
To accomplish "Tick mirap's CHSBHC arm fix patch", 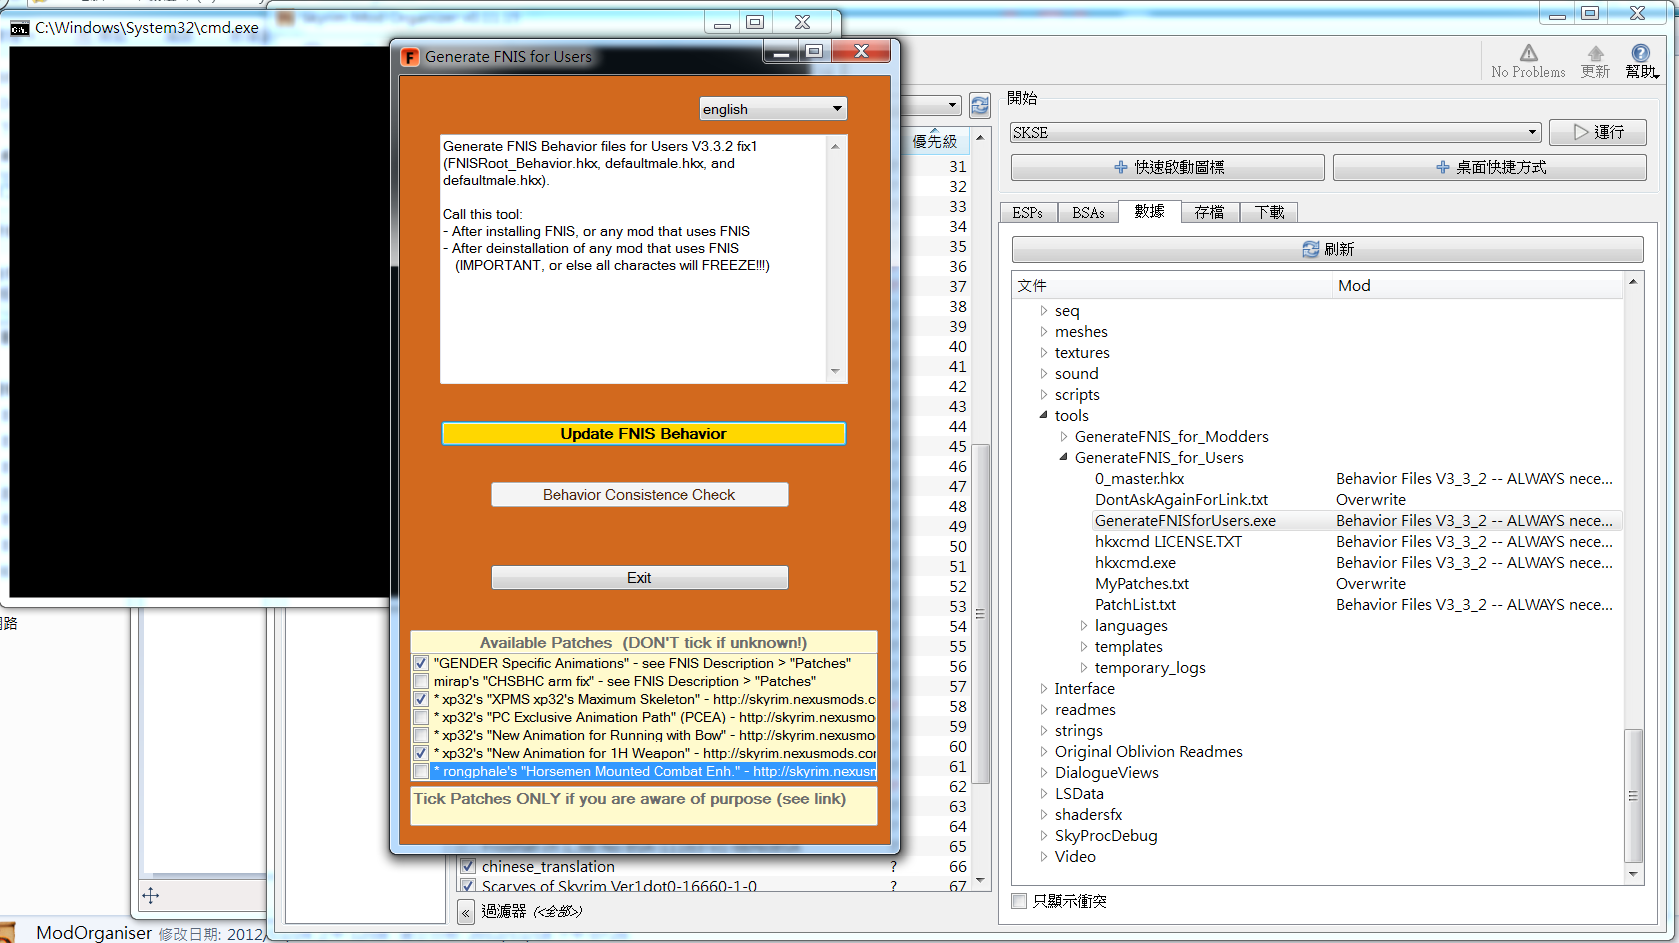I will tap(421, 681).
